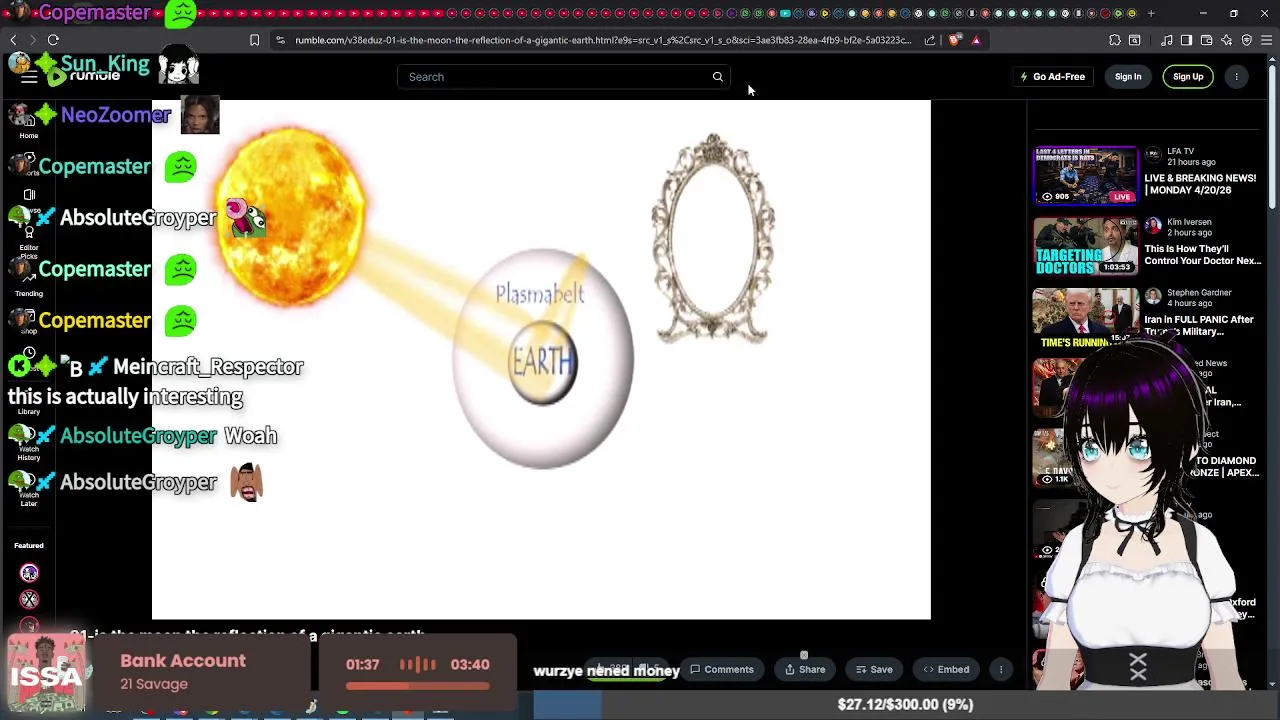
Task: Click the Embed button below the video
Action: coord(946,670)
